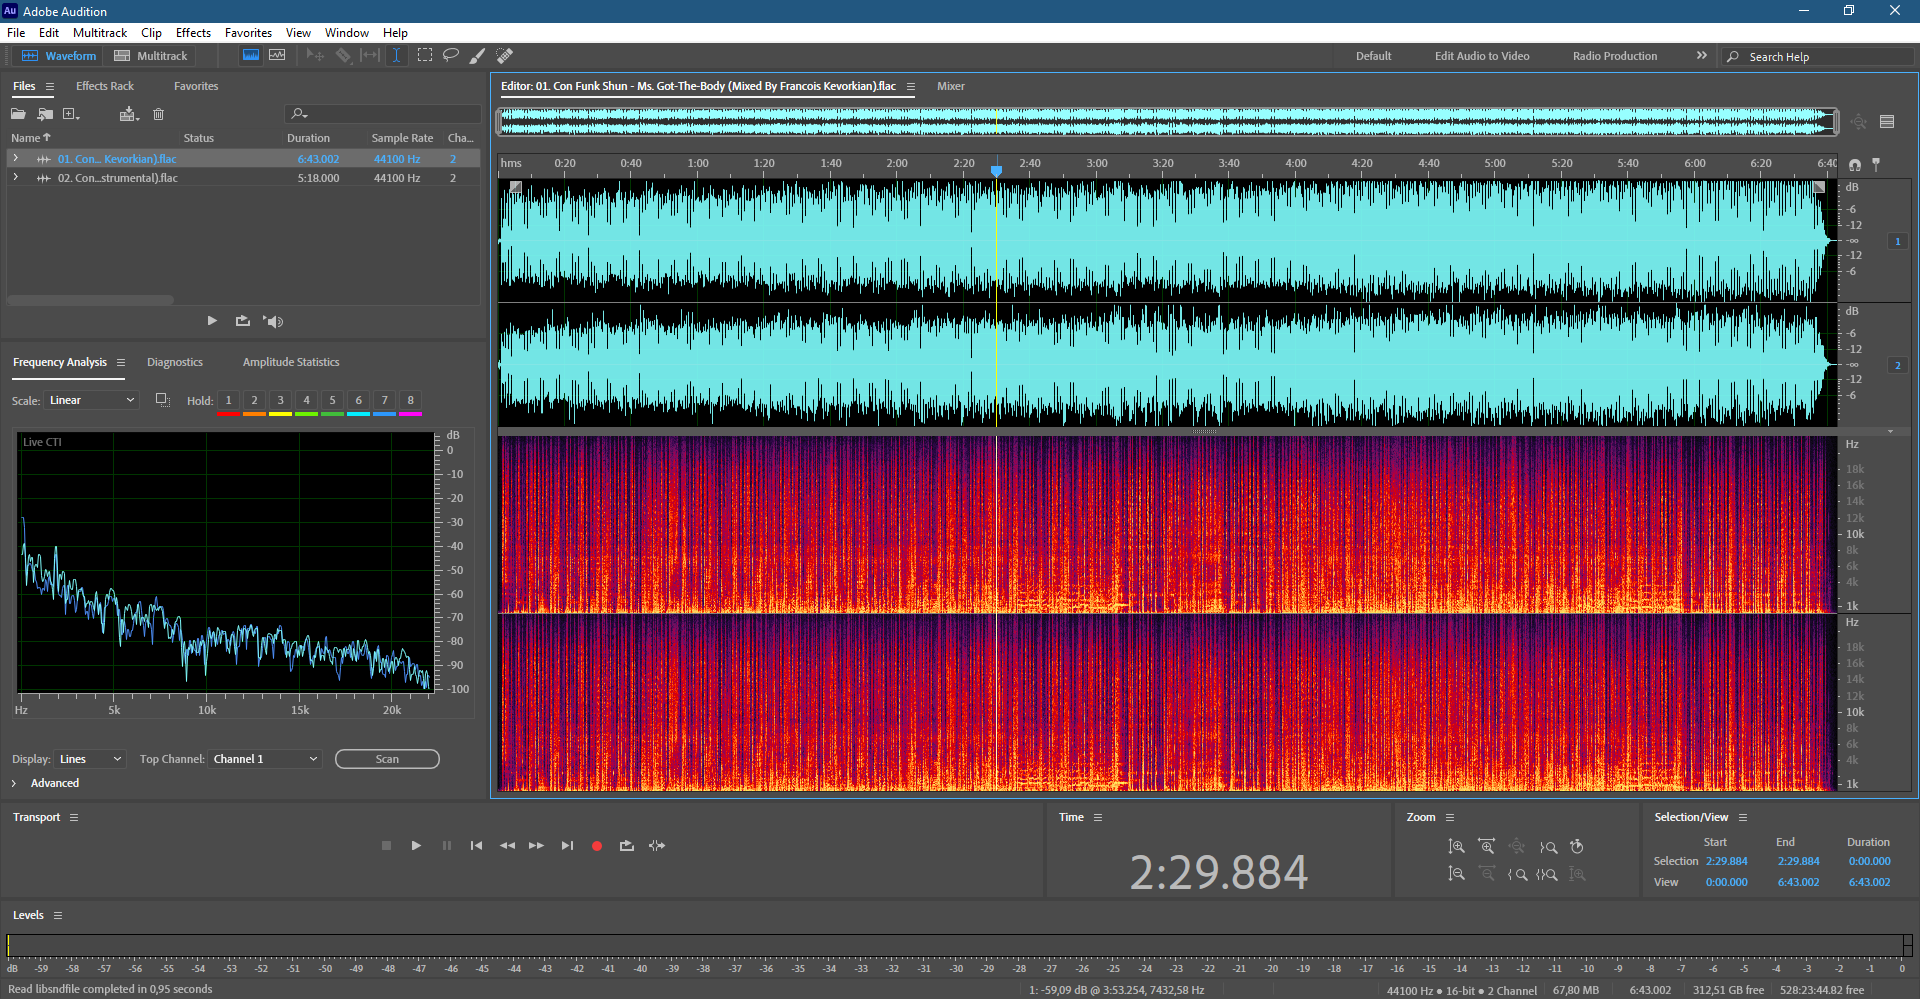The height and width of the screenshot is (999, 1920).
Task: Open the Editor panel menu icon
Action: [x=910, y=87]
